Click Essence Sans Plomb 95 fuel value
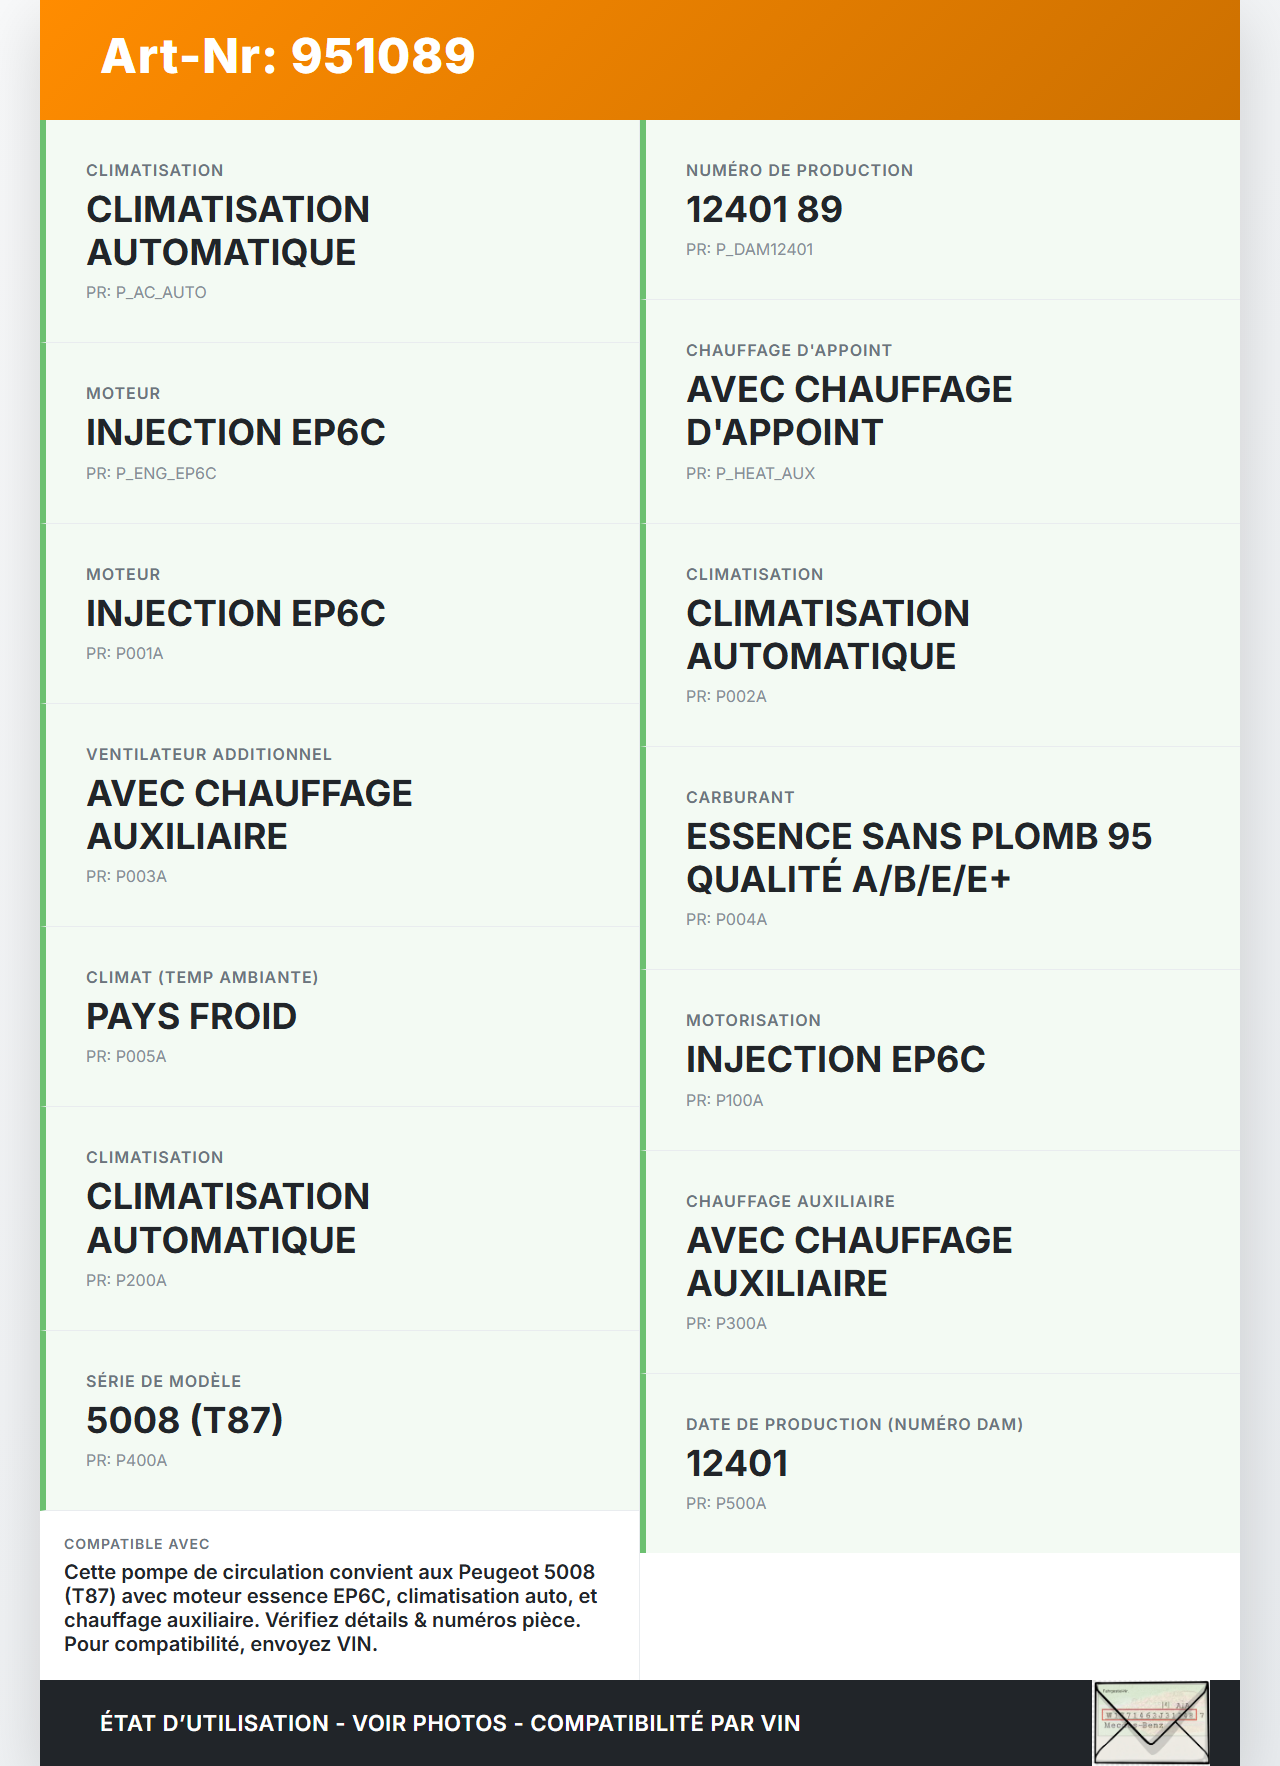 (918, 857)
